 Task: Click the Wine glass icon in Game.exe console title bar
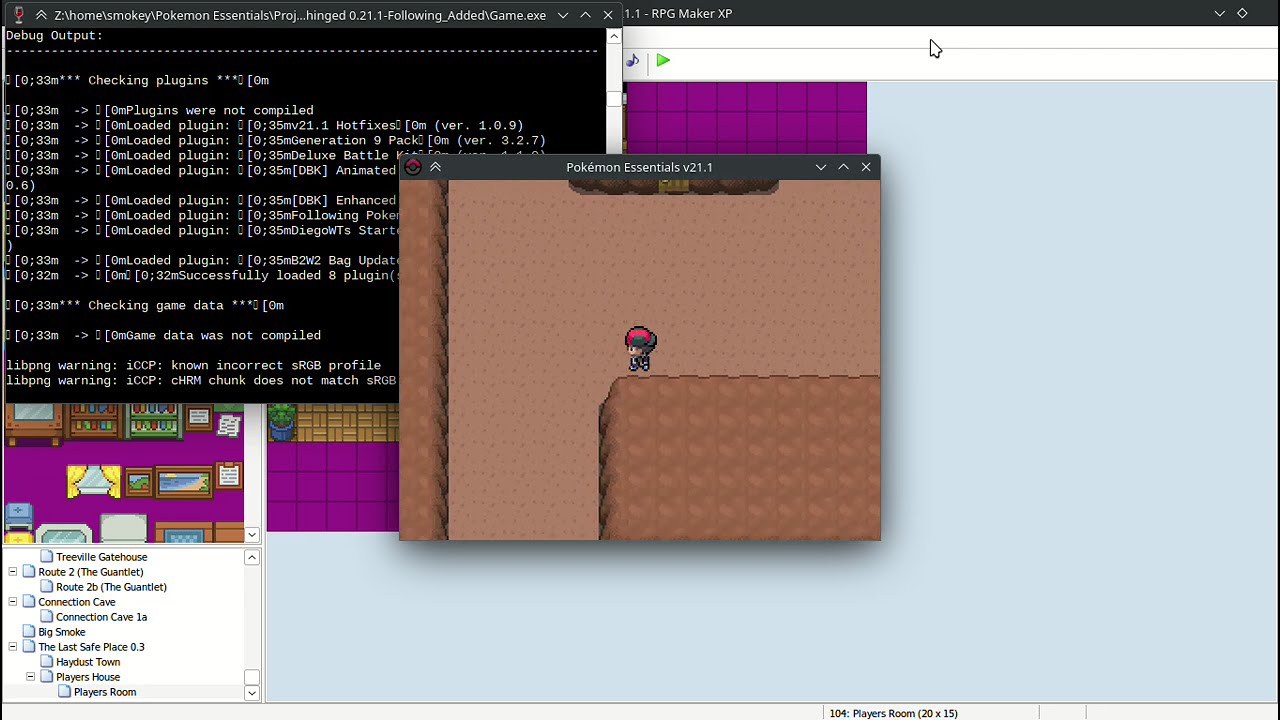pyautogui.click(x=18, y=15)
